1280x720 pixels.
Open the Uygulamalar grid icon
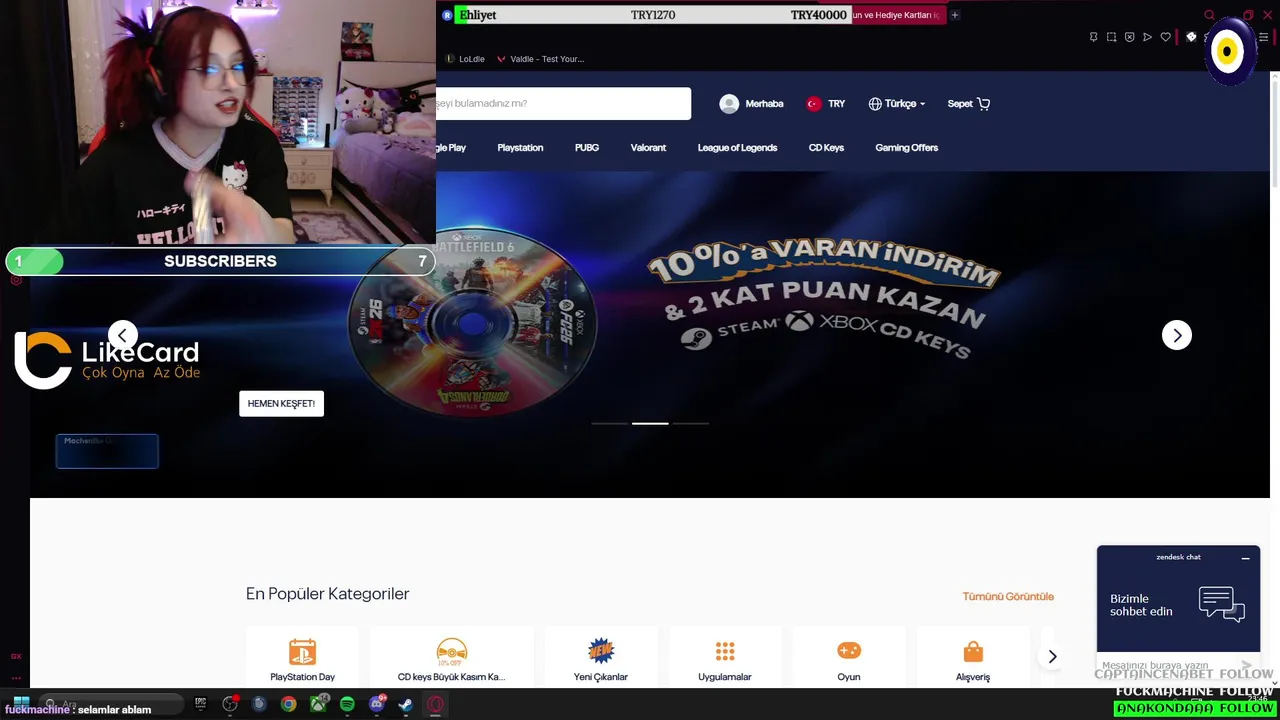coord(725,651)
